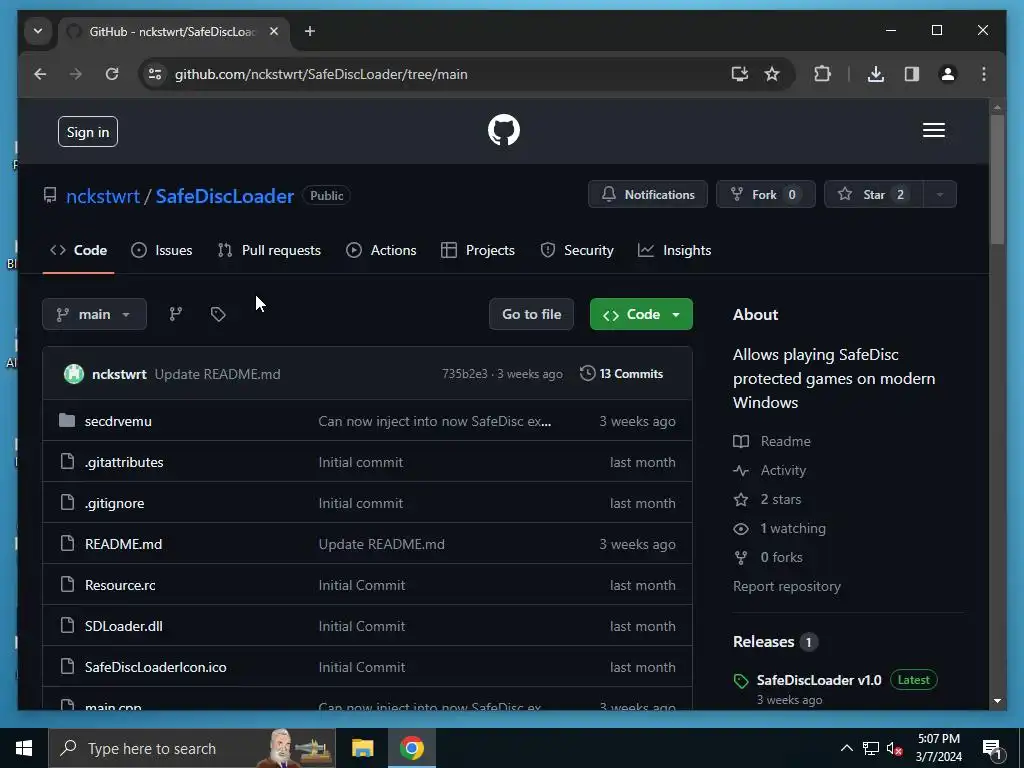
Task: Click the Sign in button
Action: point(88,132)
